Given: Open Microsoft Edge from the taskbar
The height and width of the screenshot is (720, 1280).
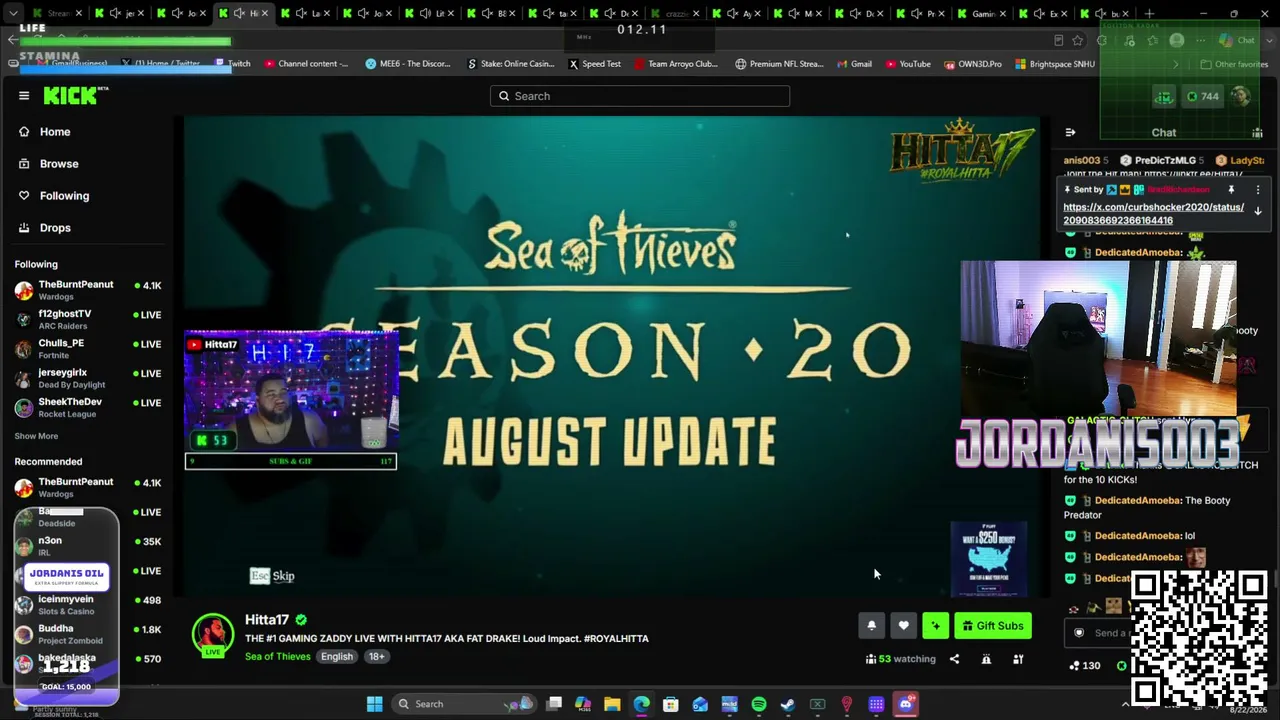Looking at the screenshot, I should [x=641, y=704].
